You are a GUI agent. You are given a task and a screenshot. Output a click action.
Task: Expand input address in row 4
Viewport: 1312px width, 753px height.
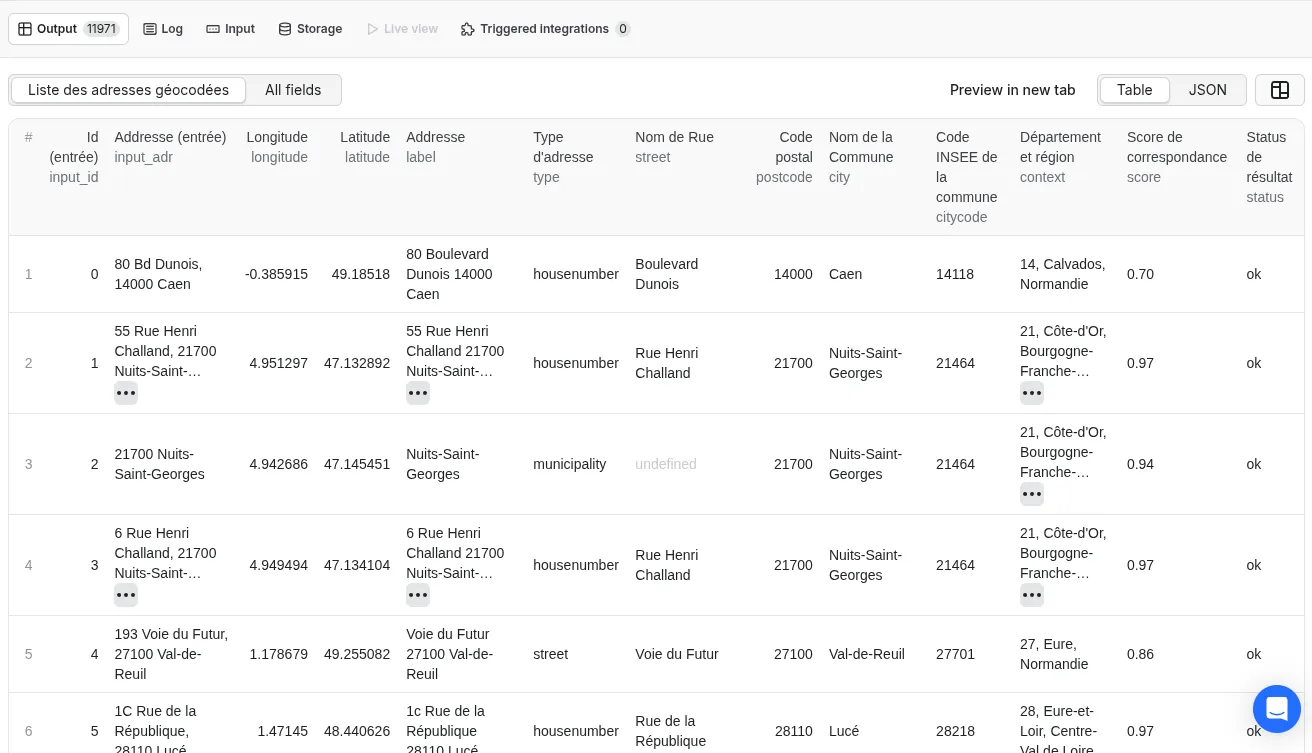pyautogui.click(x=126, y=595)
